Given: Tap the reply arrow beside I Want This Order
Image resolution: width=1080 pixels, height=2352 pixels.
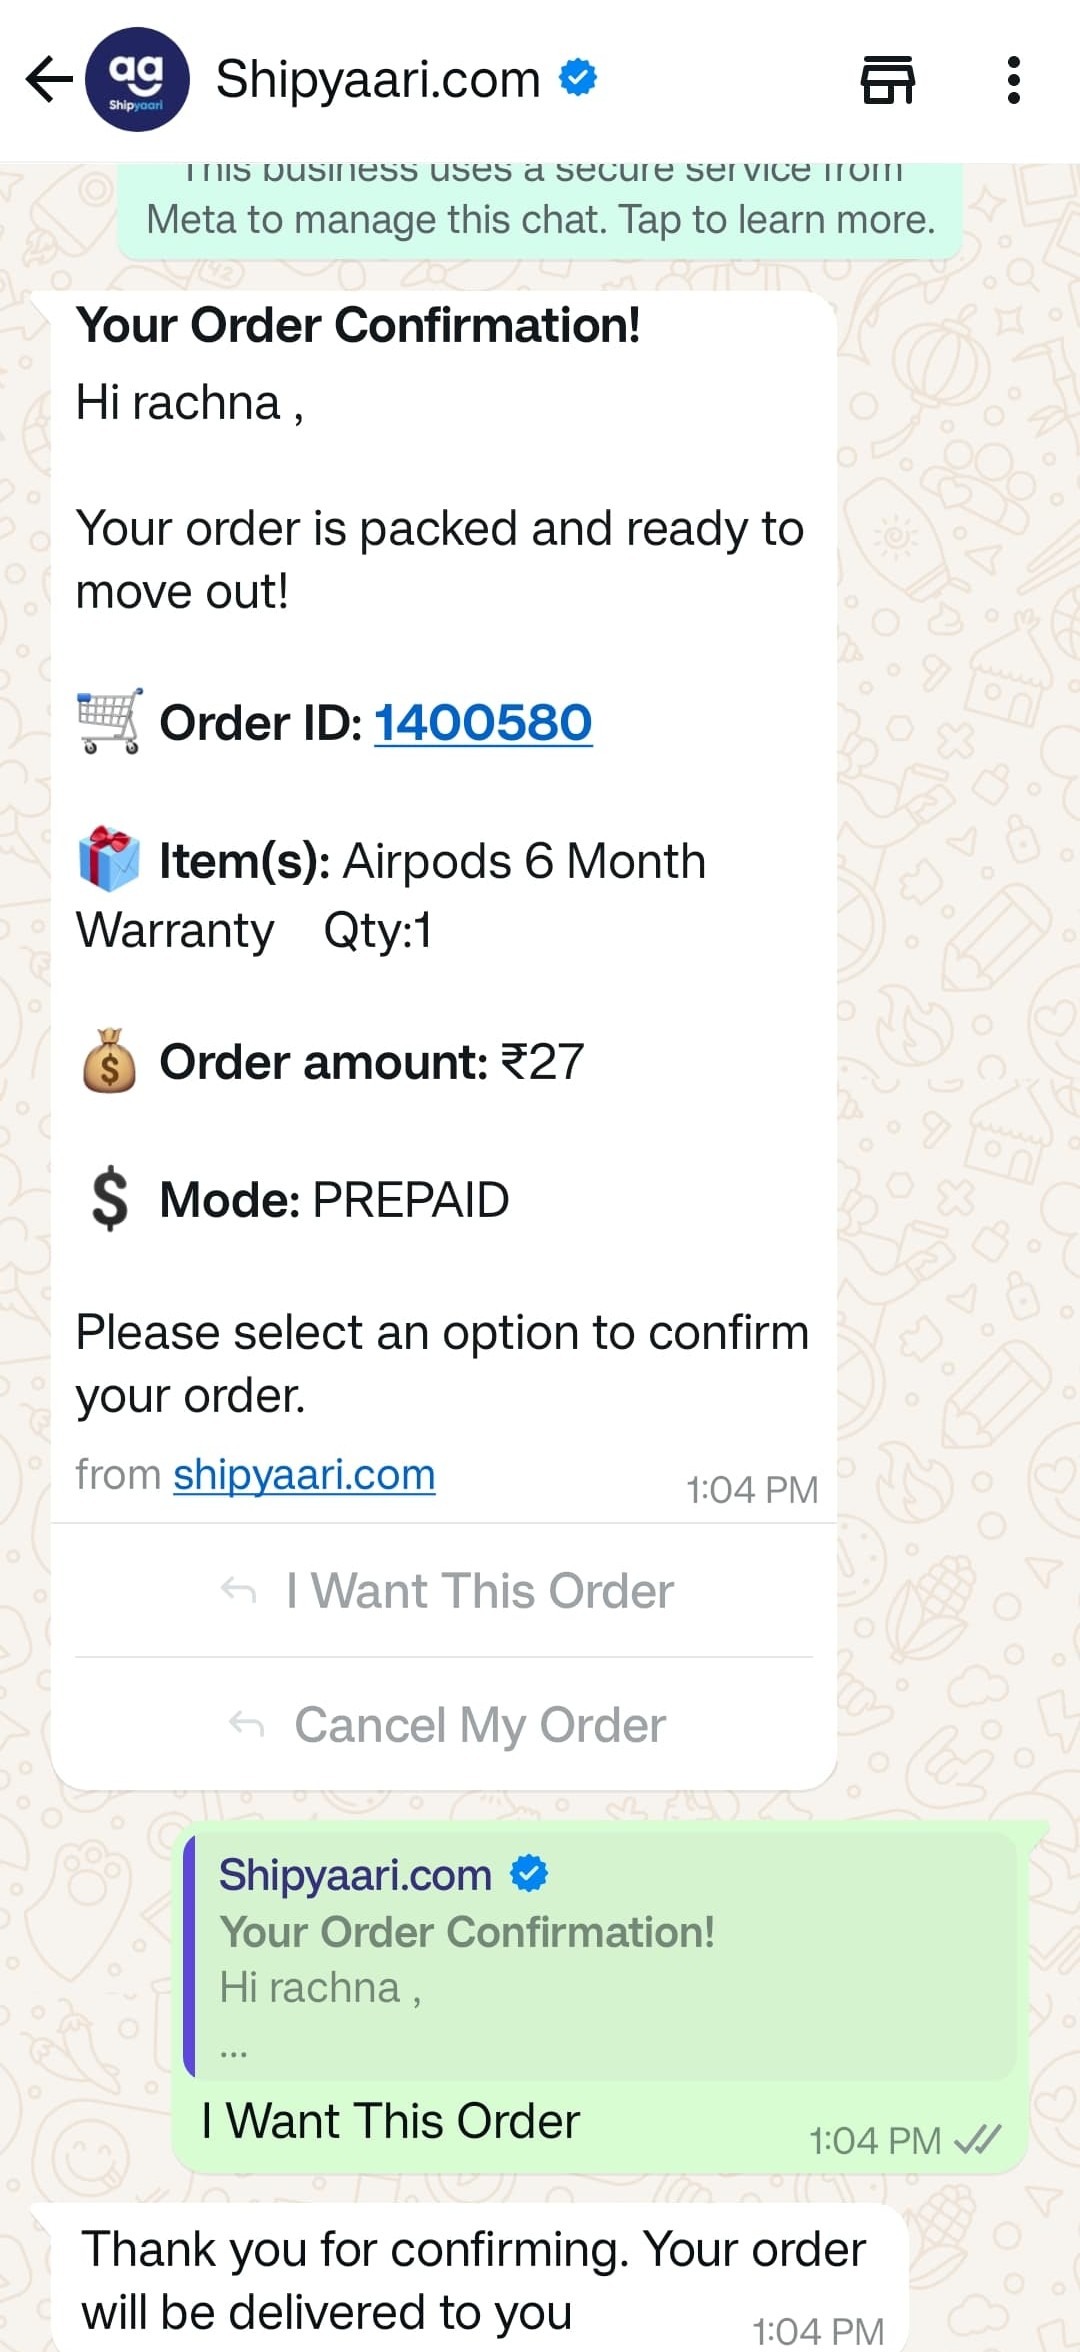Looking at the screenshot, I should (239, 1589).
